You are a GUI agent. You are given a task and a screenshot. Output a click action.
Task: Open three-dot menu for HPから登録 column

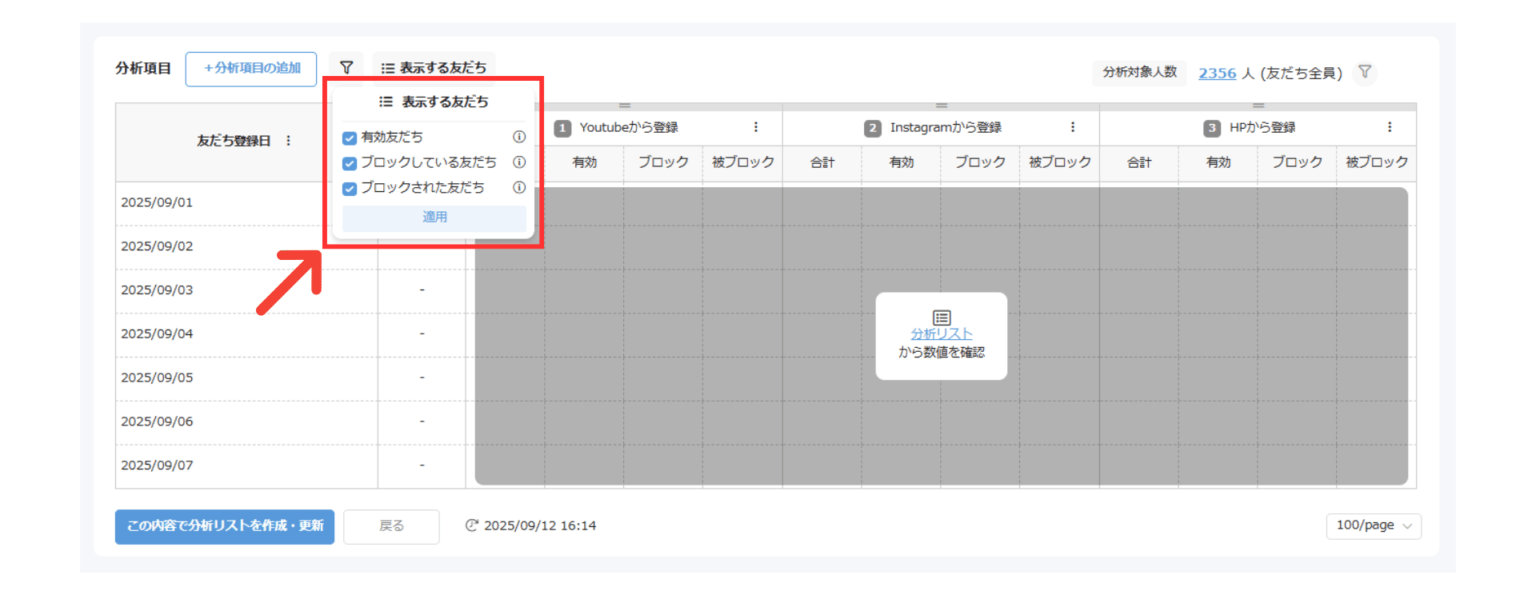(1389, 127)
